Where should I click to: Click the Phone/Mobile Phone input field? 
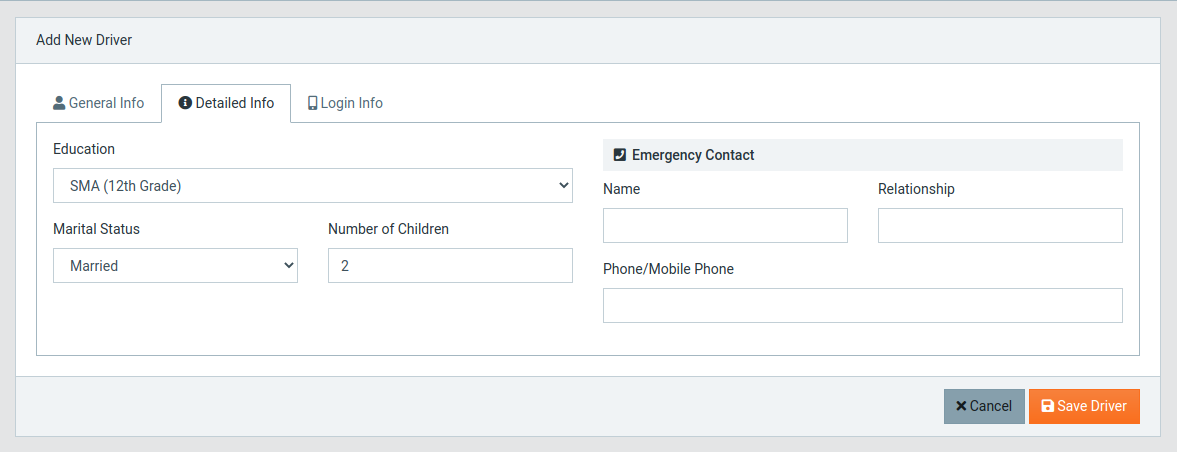tap(862, 306)
